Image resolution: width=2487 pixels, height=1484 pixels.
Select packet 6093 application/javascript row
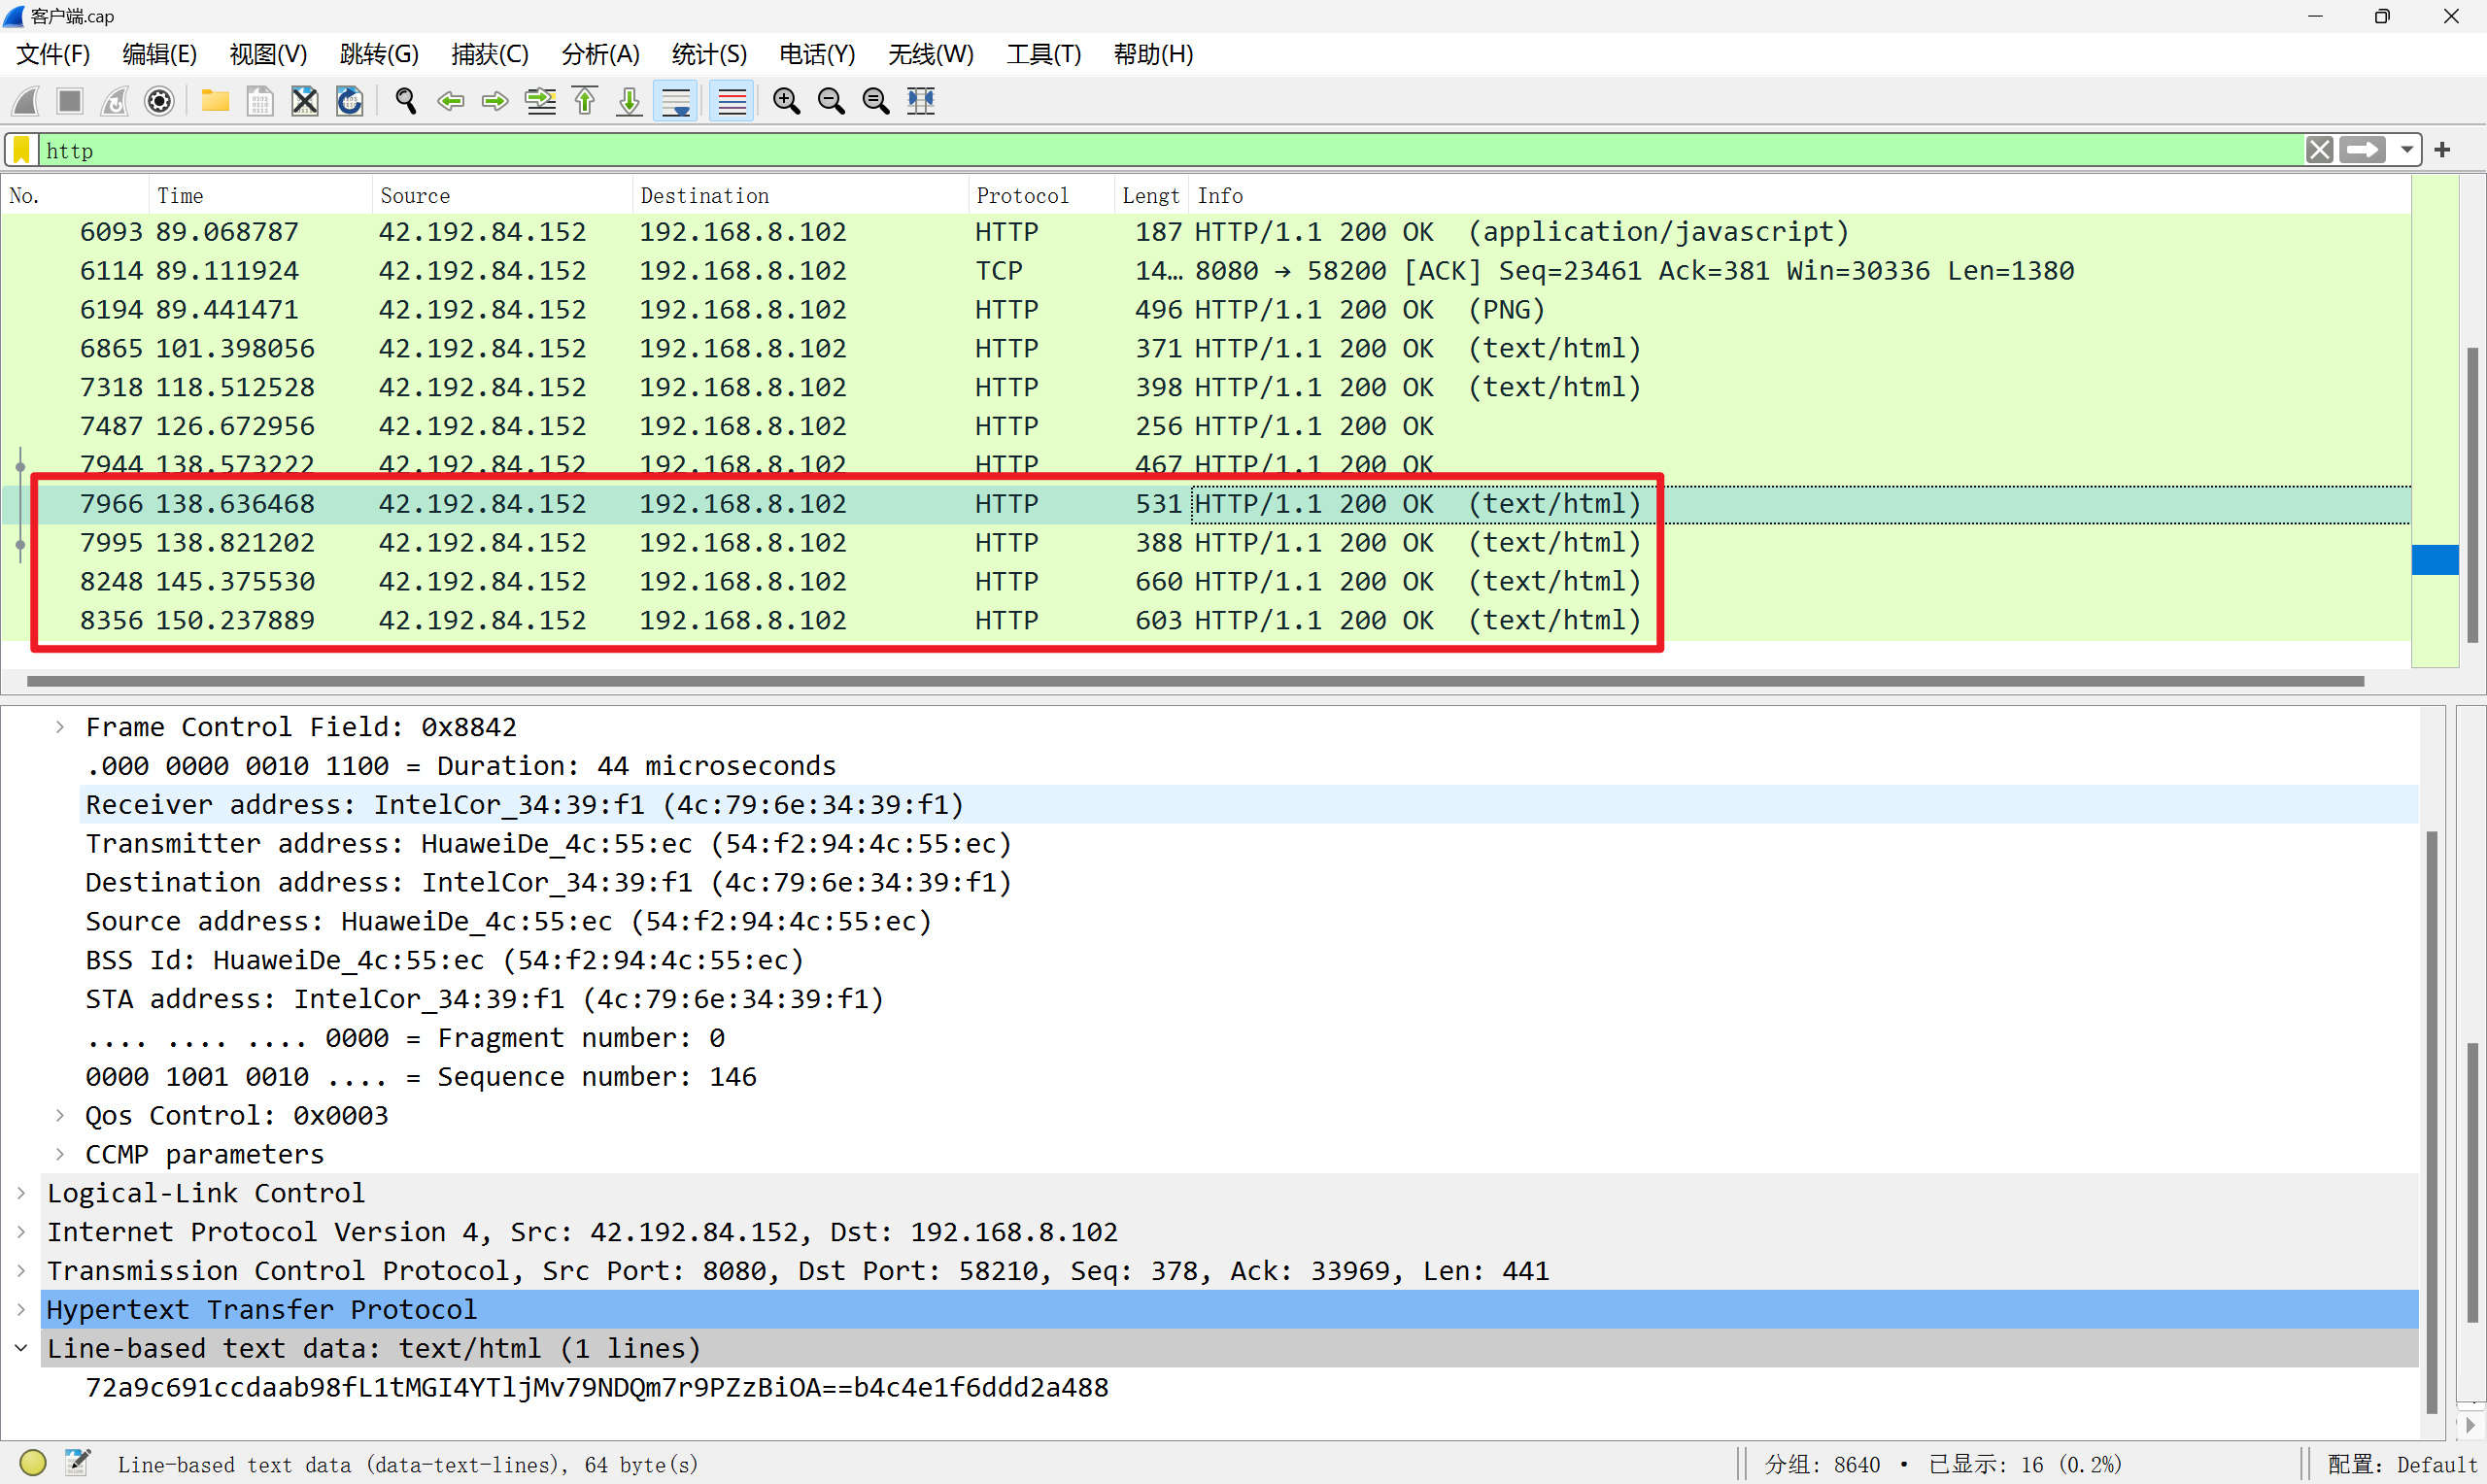(1206, 232)
